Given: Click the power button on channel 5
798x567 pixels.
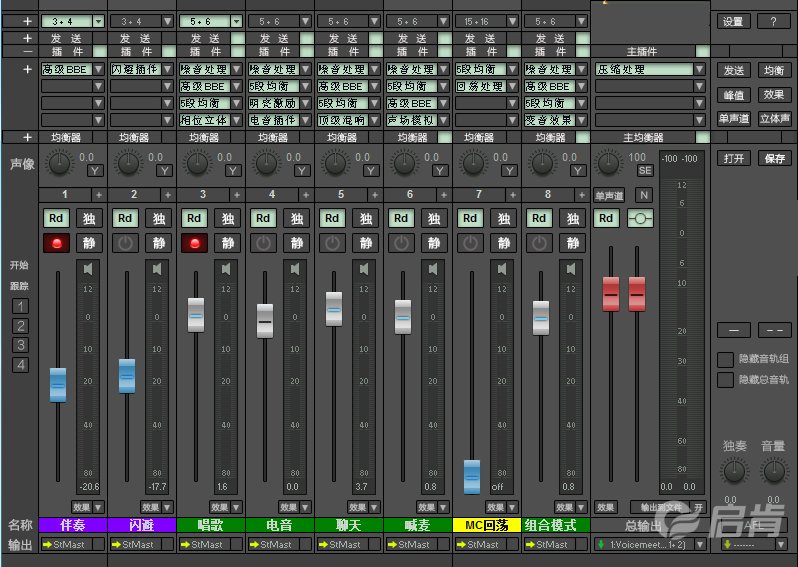Looking at the screenshot, I should pos(332,243).
